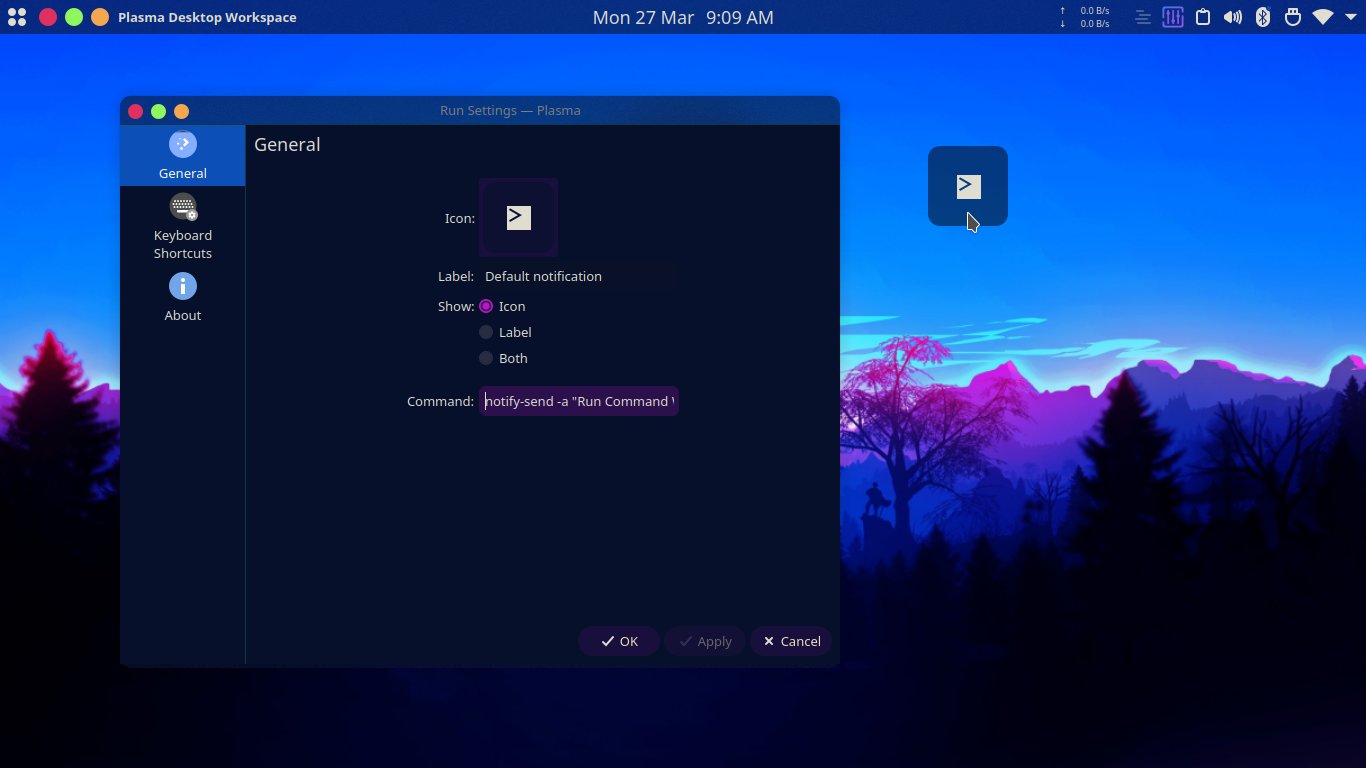The image size is (1366, 768).
Task: Cancel the Run Settings dialog
Action: (791, 641)
